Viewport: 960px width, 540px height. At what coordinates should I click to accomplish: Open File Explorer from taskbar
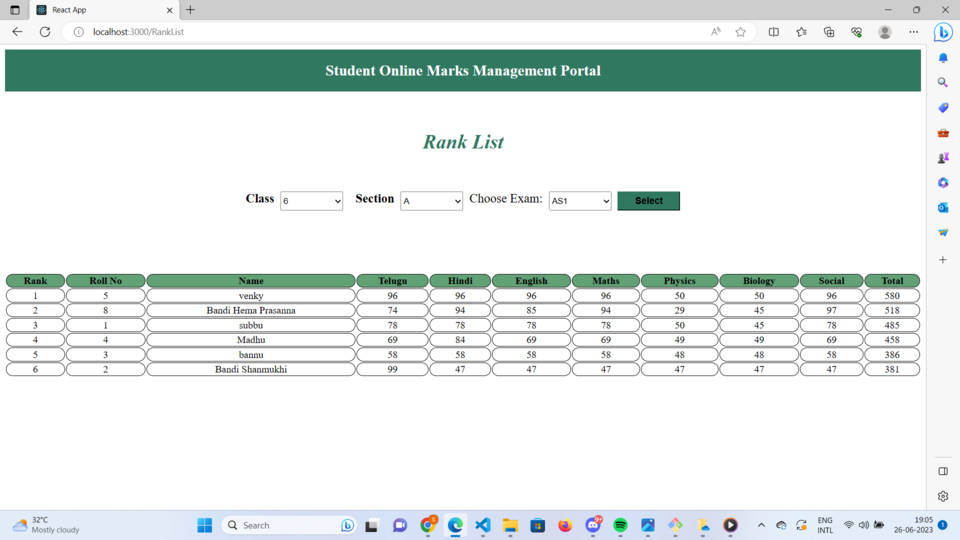[510, 525]
